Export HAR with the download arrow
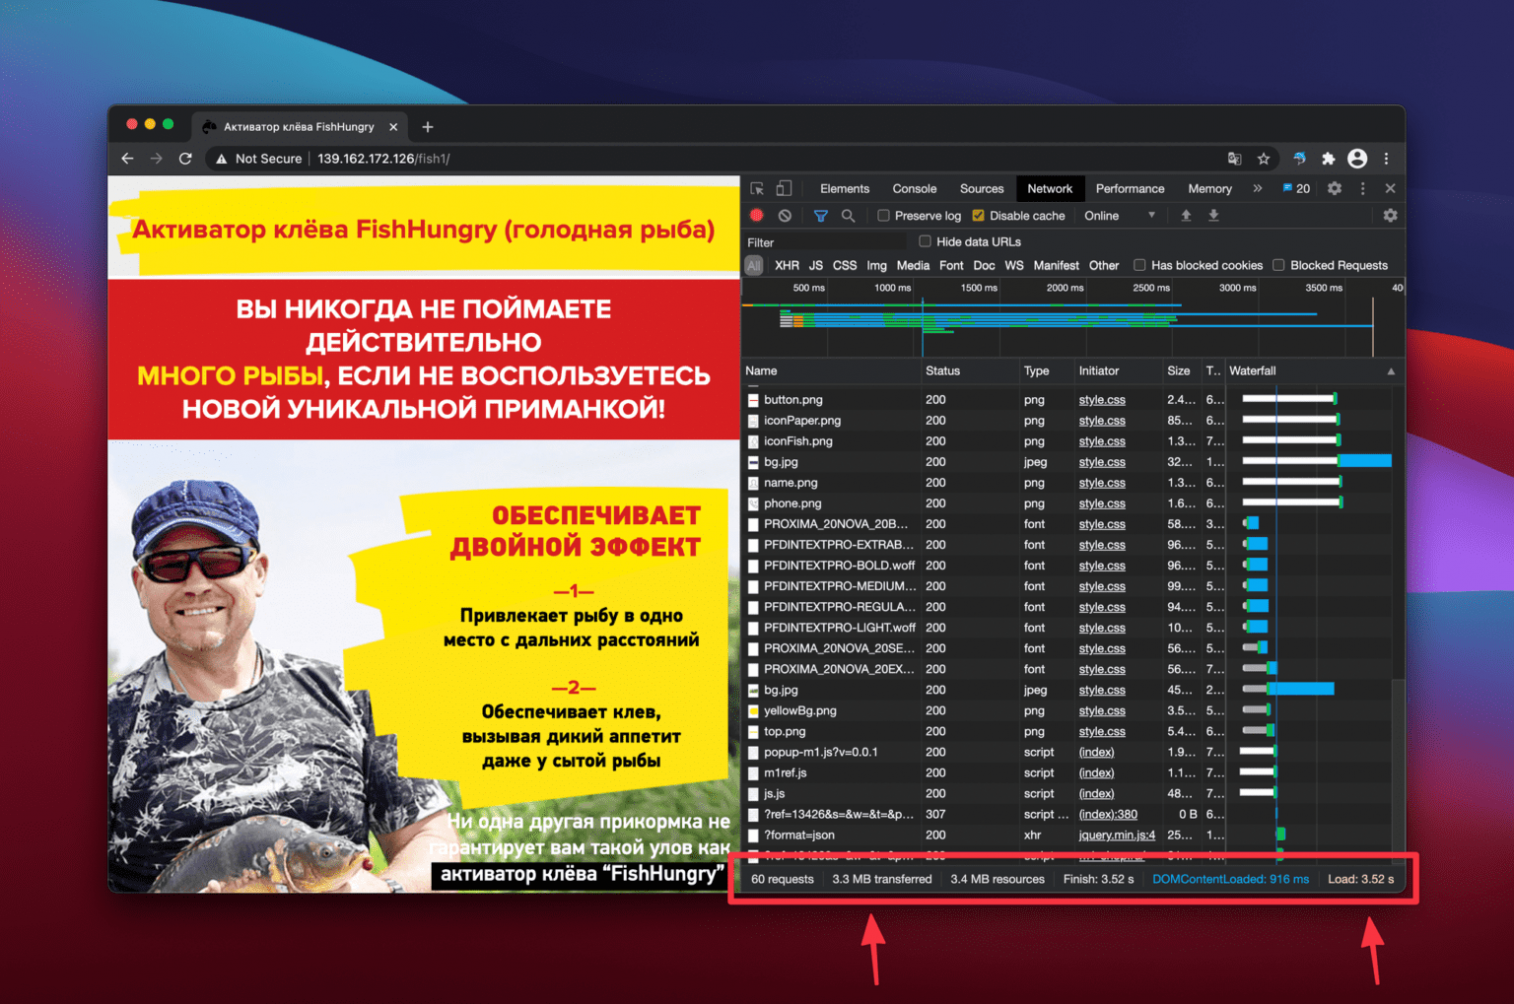Viewport: 1514px width, 1004px height. 1213,215
